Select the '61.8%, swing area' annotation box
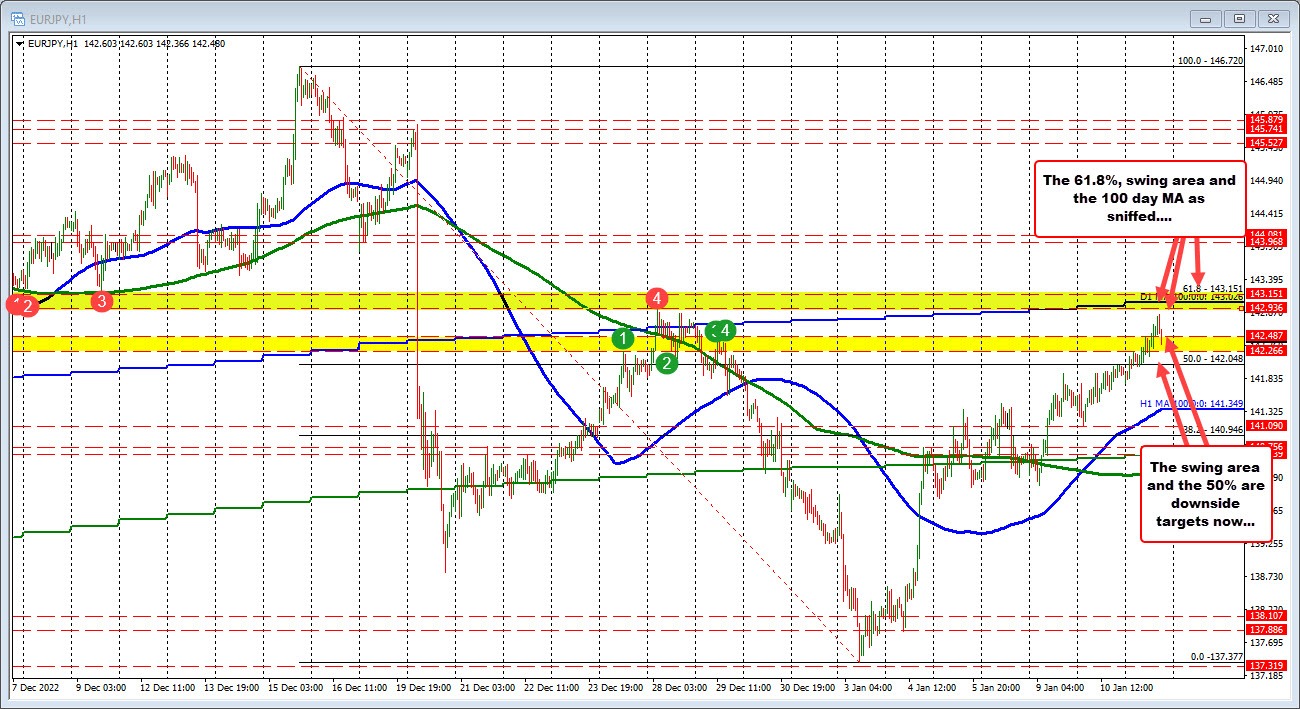This screenshot has width=1300, height=709. point(1140,197)
